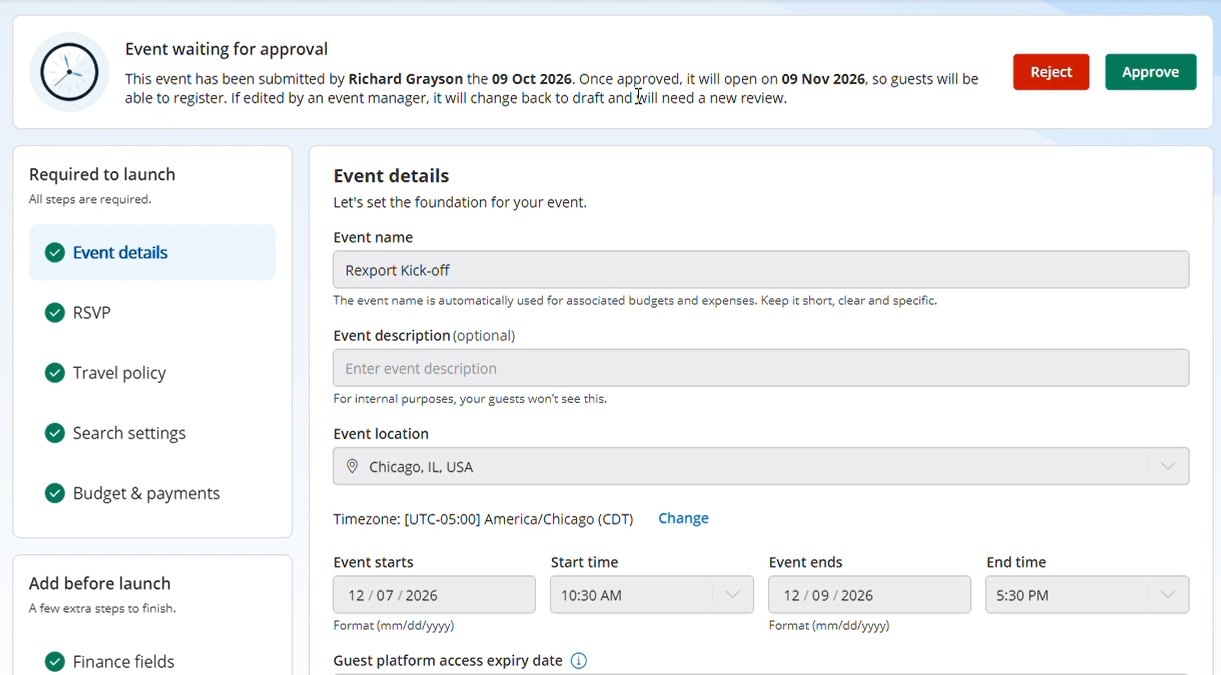Click the info icon beside Guest platform access expiry
Viewport: 1221px width, 675px height.
point(578,661)
